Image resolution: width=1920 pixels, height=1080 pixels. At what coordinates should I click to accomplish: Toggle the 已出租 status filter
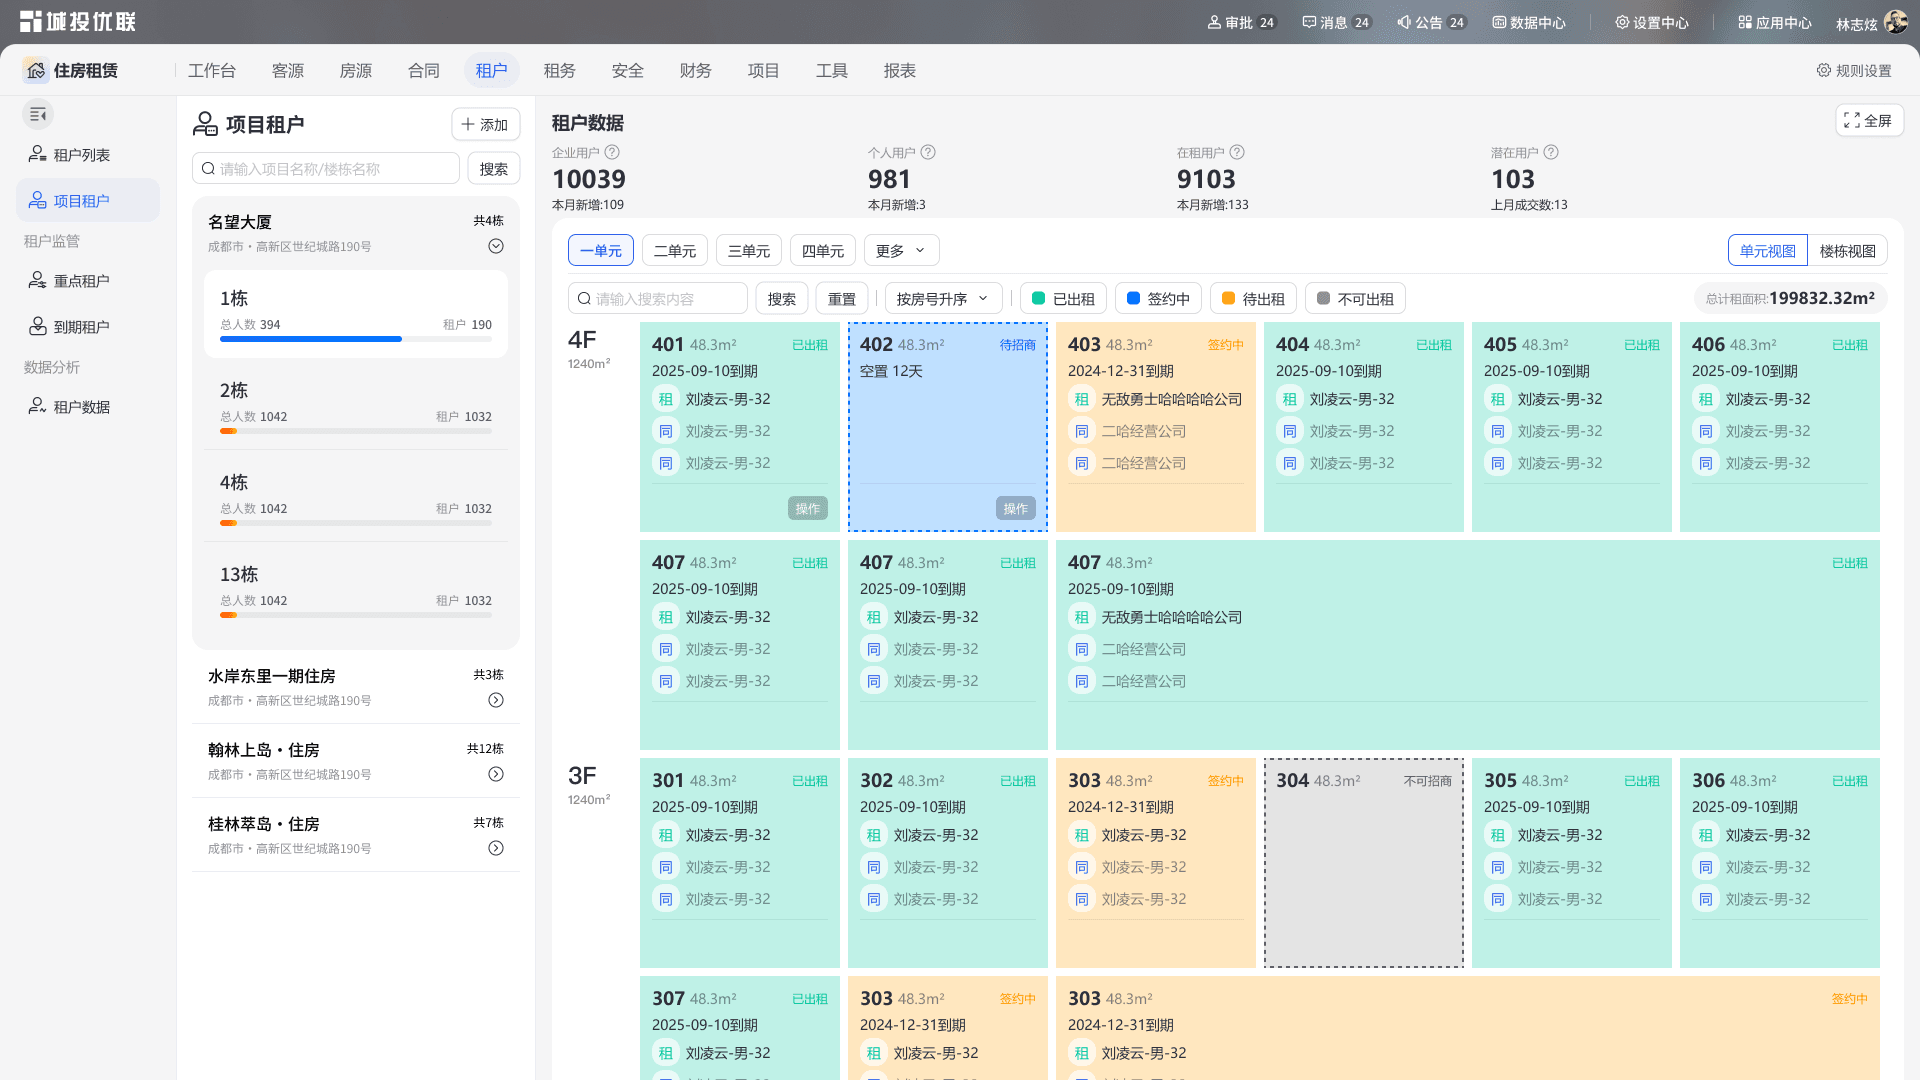[x=1063, y=298]
